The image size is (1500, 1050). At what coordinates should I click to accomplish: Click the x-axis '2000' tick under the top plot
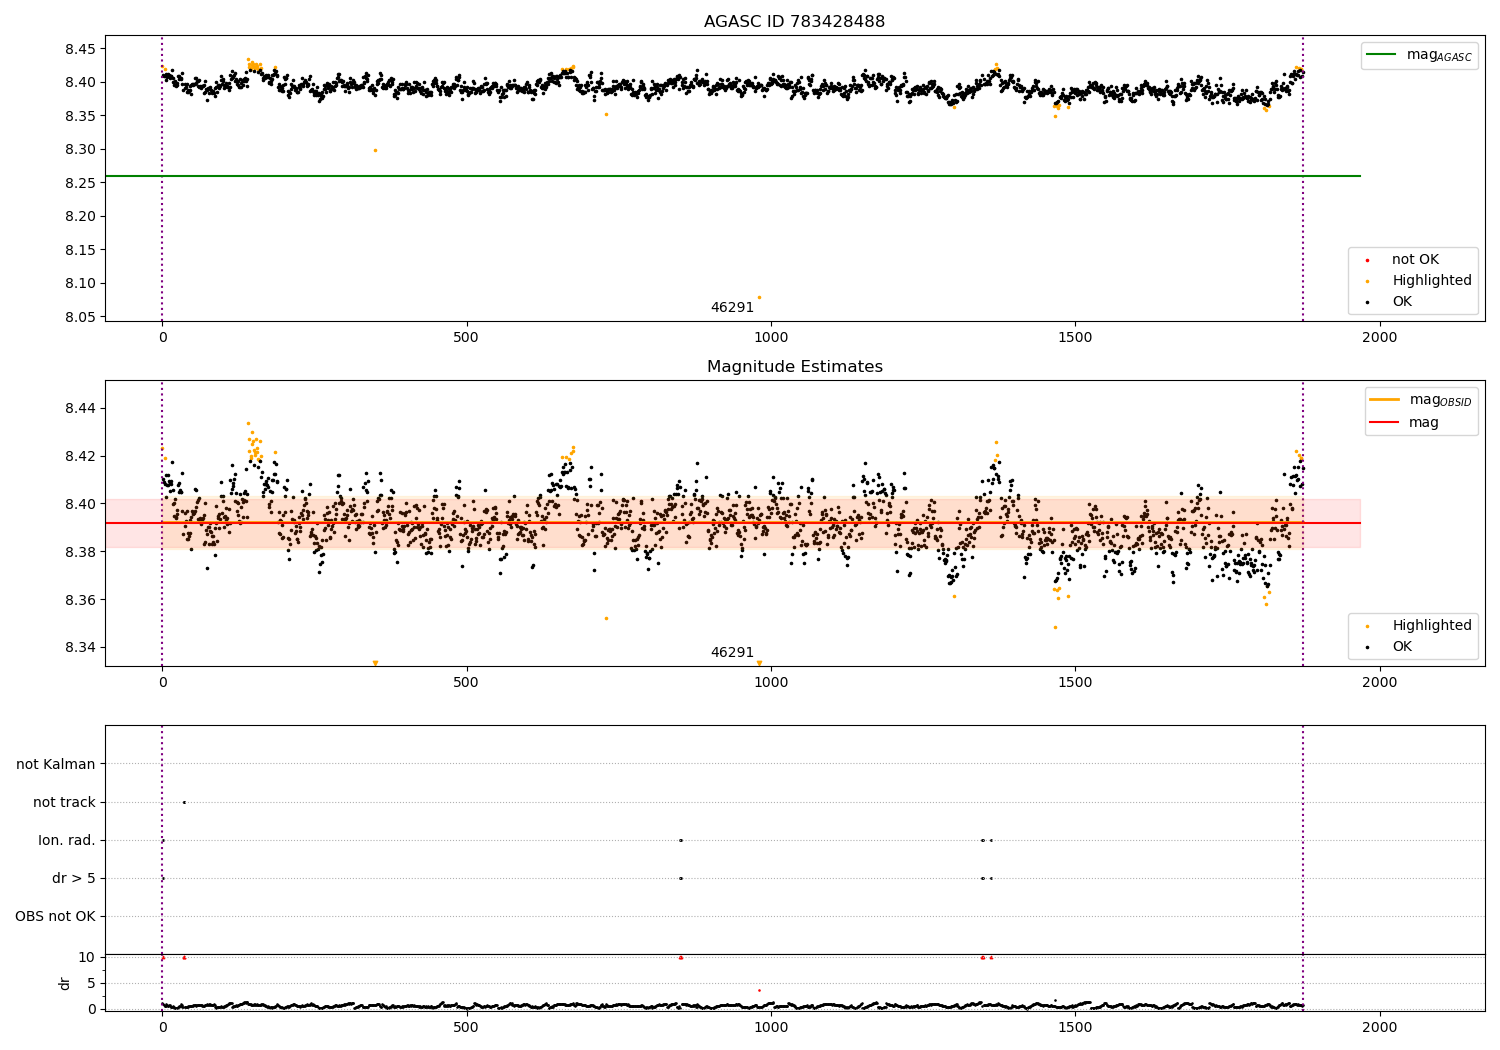(1380, 337)
